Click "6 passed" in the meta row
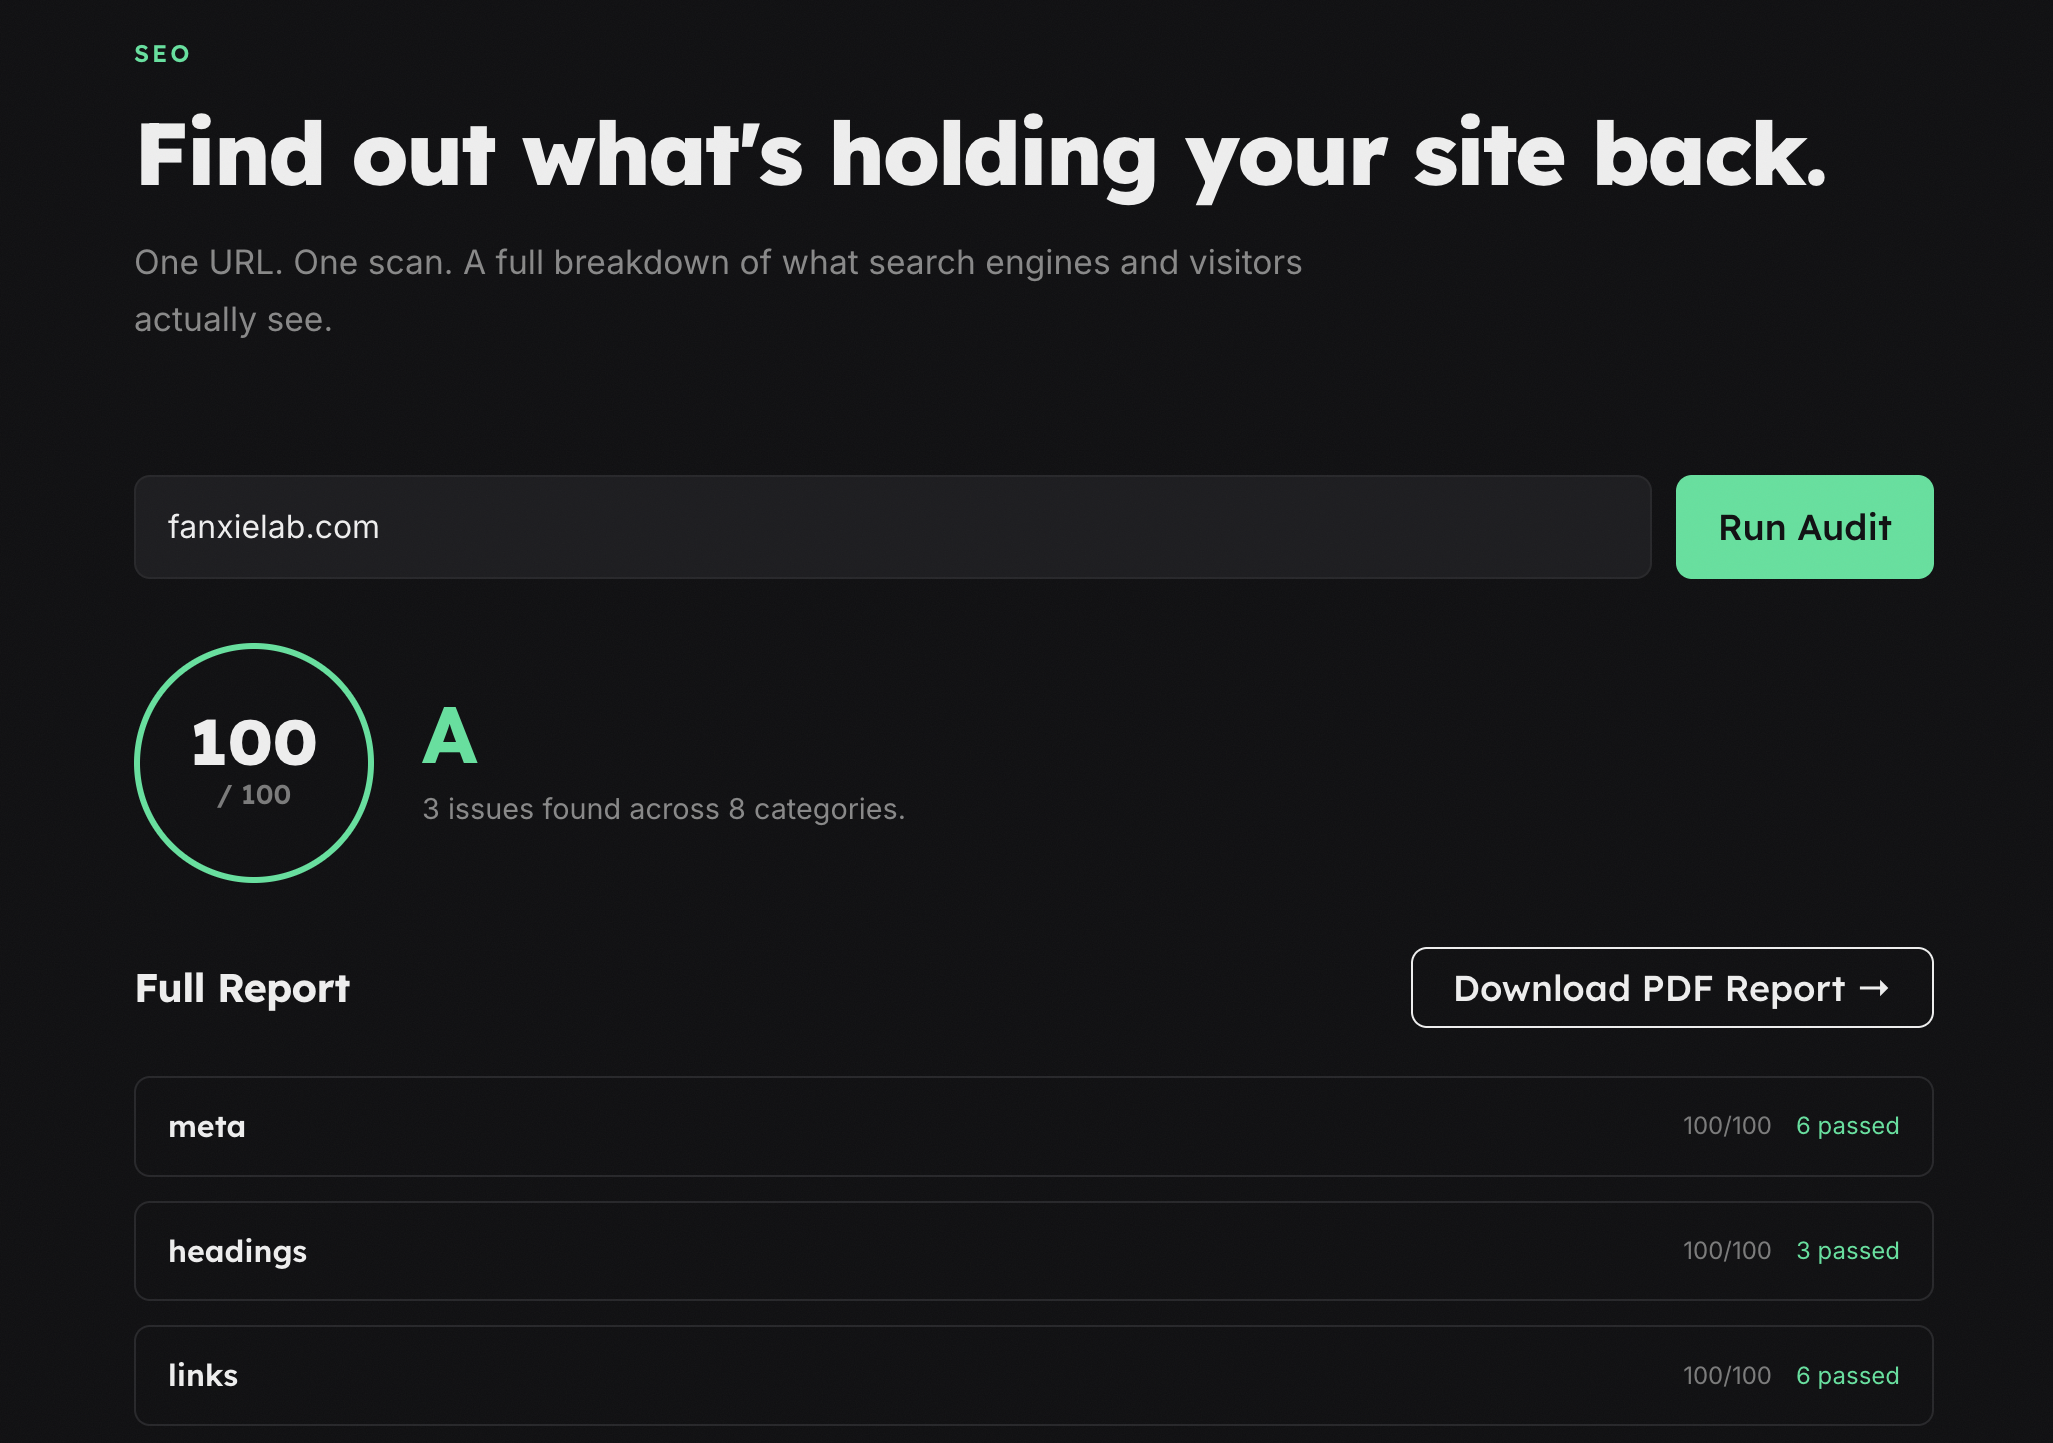Viewport: 2053px width, 1443px height. tap(1847, 1126)
